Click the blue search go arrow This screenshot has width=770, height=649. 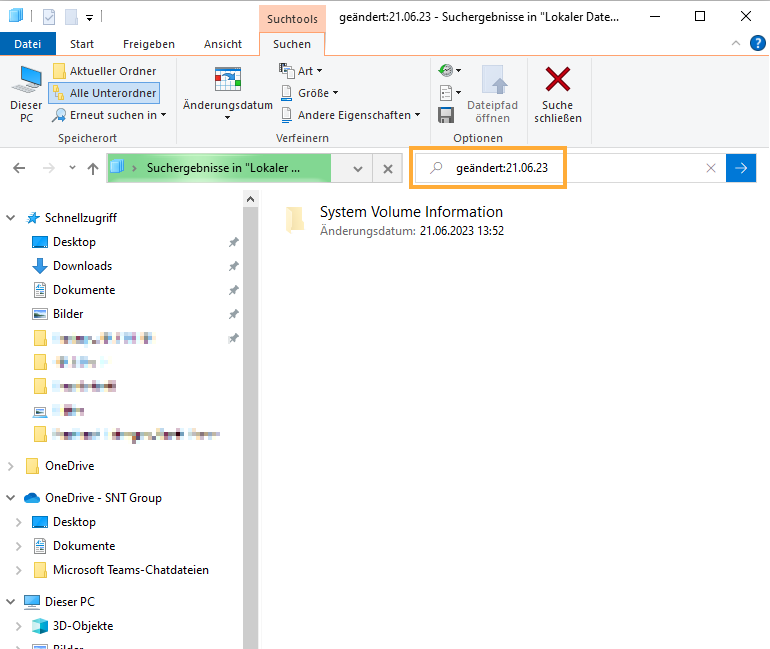coord(741,168)
